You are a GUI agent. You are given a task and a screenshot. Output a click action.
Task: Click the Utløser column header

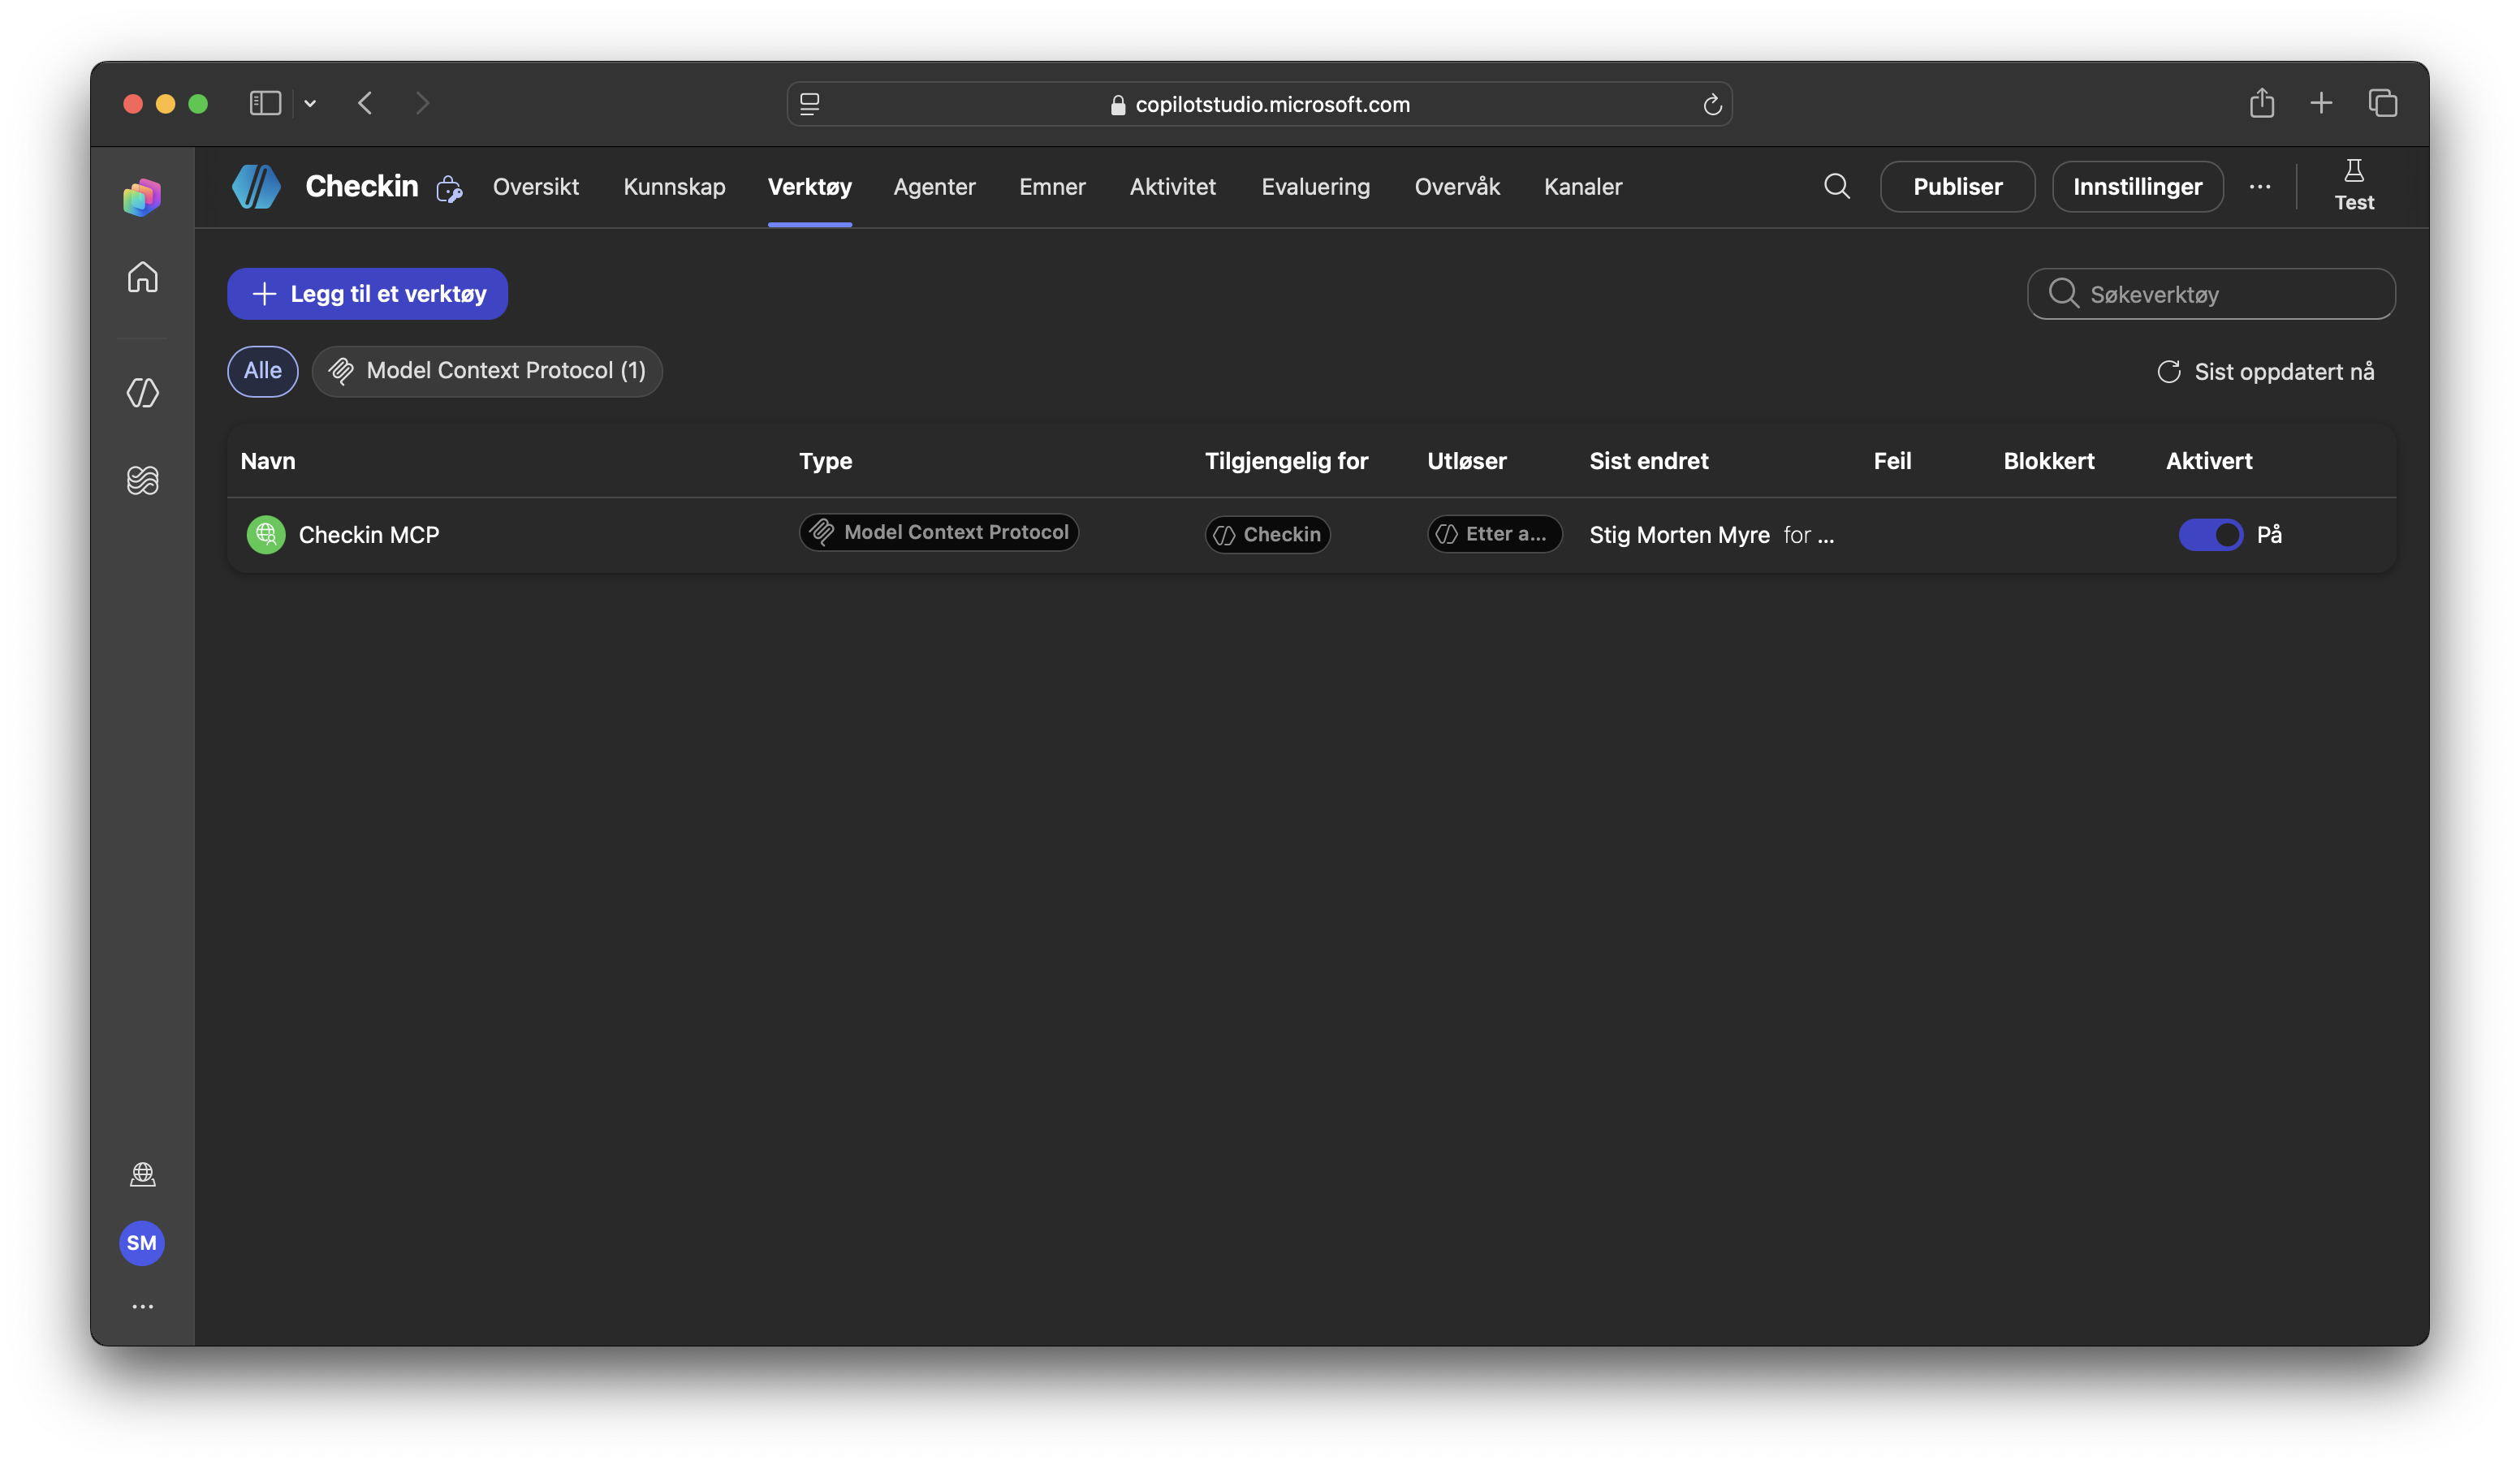[1467, 461]
